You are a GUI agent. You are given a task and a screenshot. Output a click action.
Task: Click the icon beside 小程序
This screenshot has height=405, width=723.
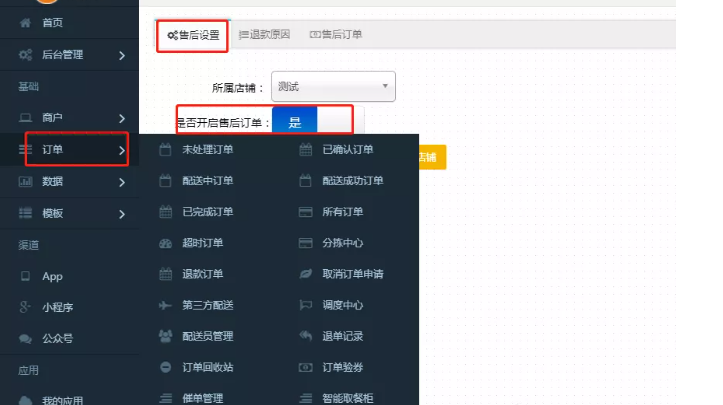[x=25, y=307]
